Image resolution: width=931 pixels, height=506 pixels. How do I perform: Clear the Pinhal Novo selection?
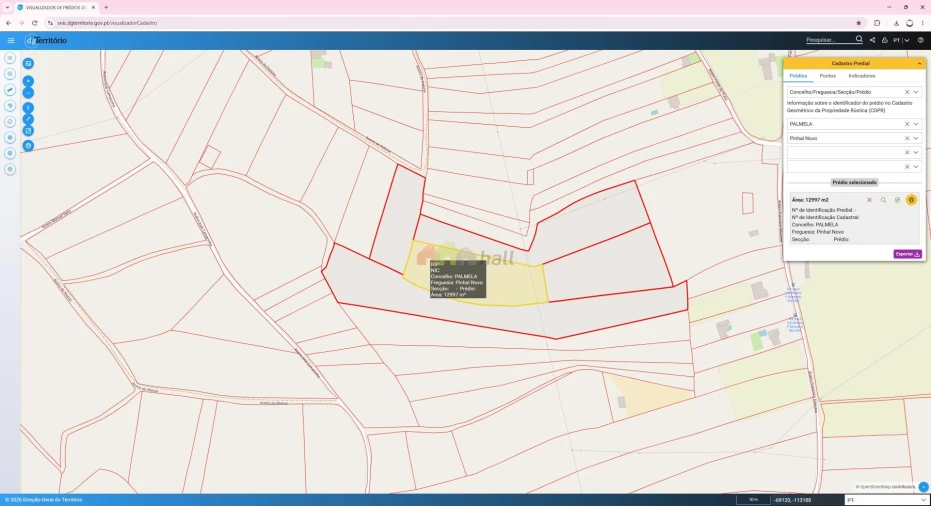click(x=907, y=138)
